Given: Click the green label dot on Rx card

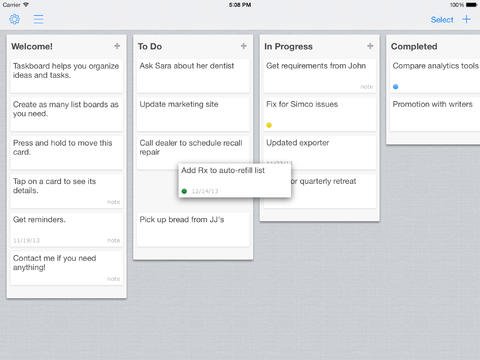Looking at the screenshot, I should (x=184, y=191).
